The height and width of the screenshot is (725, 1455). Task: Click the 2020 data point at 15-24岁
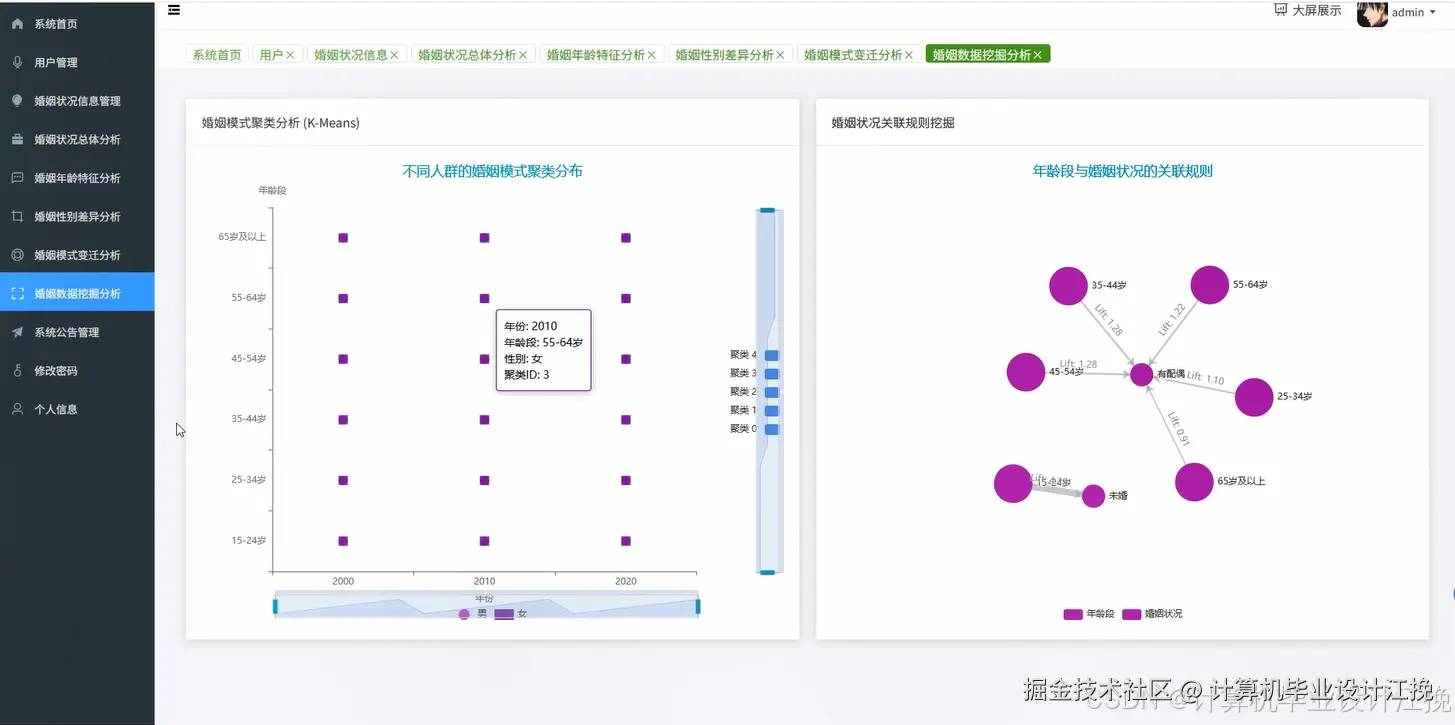click(x=626, y=541)
